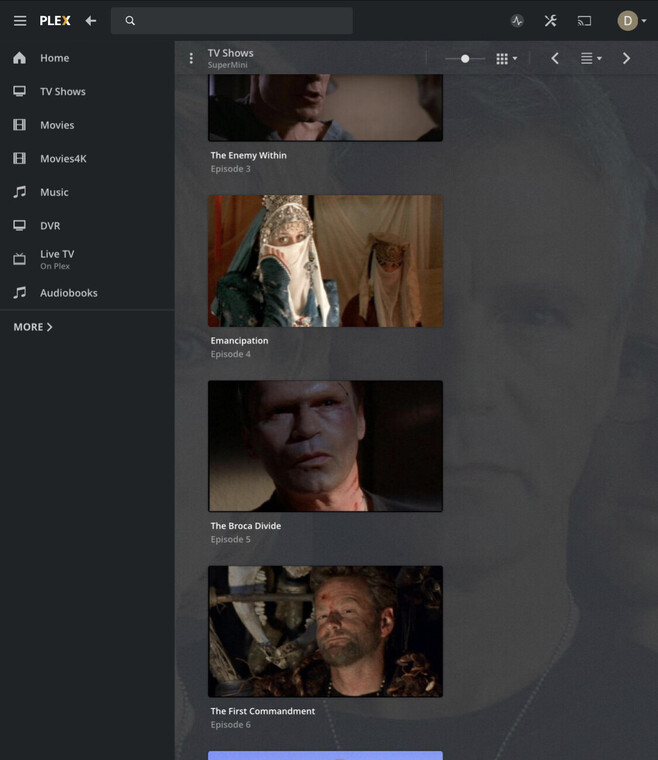The height and width of the screenshot is (760, 658).
Task: Click the Episode 3 label
Action: pyautogui.click(x=231, y=169)
